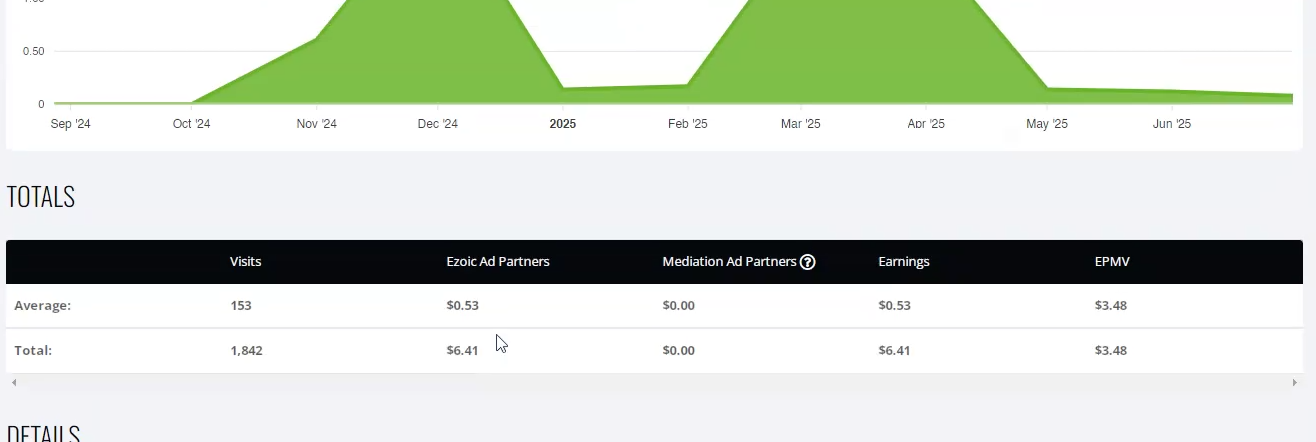Click the table's right scroll arrow
The image size is (1316, 442).
click(x=1295, y=383)
